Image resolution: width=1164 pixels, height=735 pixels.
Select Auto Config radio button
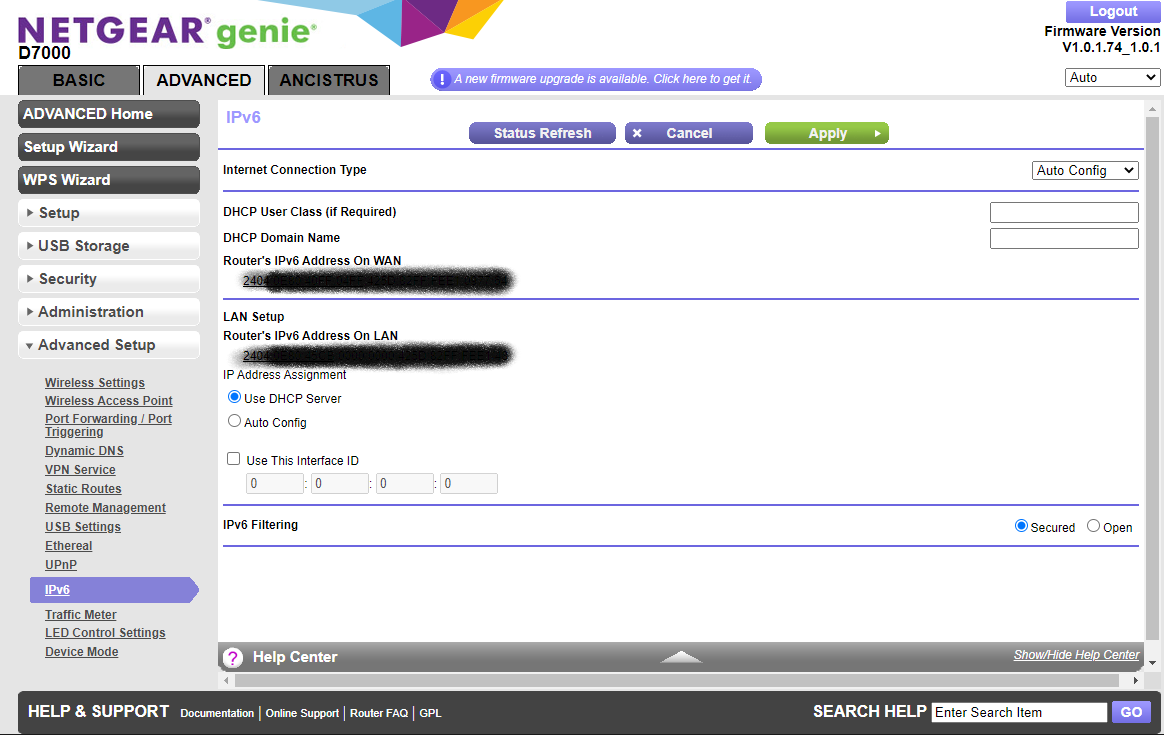[x=235, y=421]
